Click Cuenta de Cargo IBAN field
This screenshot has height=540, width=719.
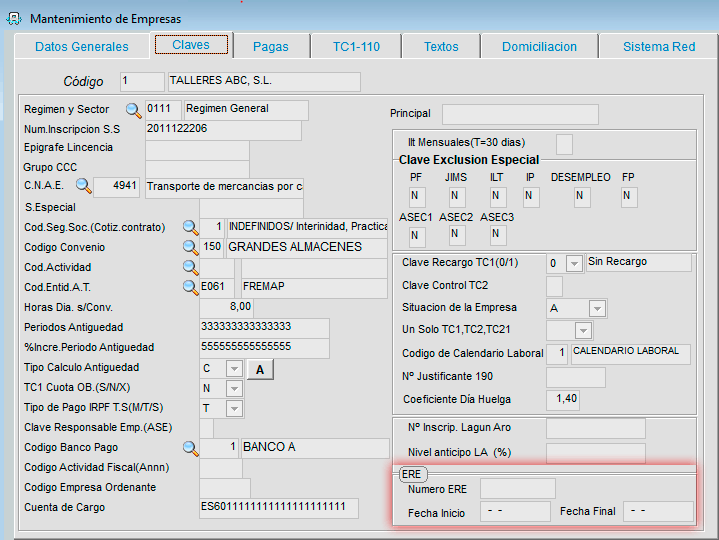279,508
